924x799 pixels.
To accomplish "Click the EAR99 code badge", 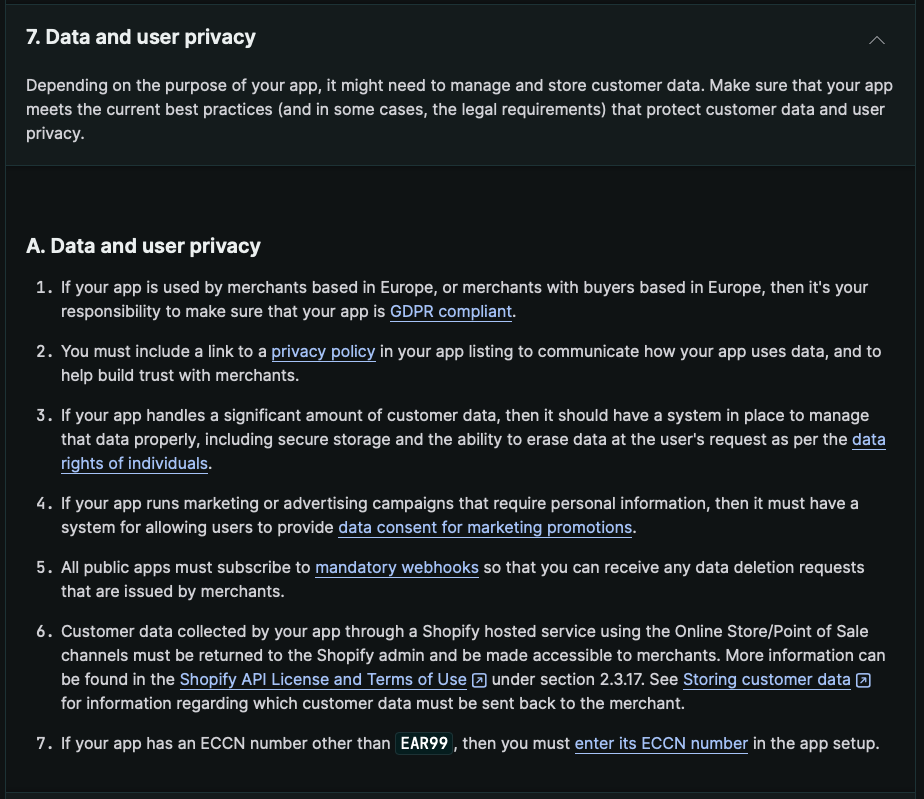I will pyautogui.click(x=425, y=743).
